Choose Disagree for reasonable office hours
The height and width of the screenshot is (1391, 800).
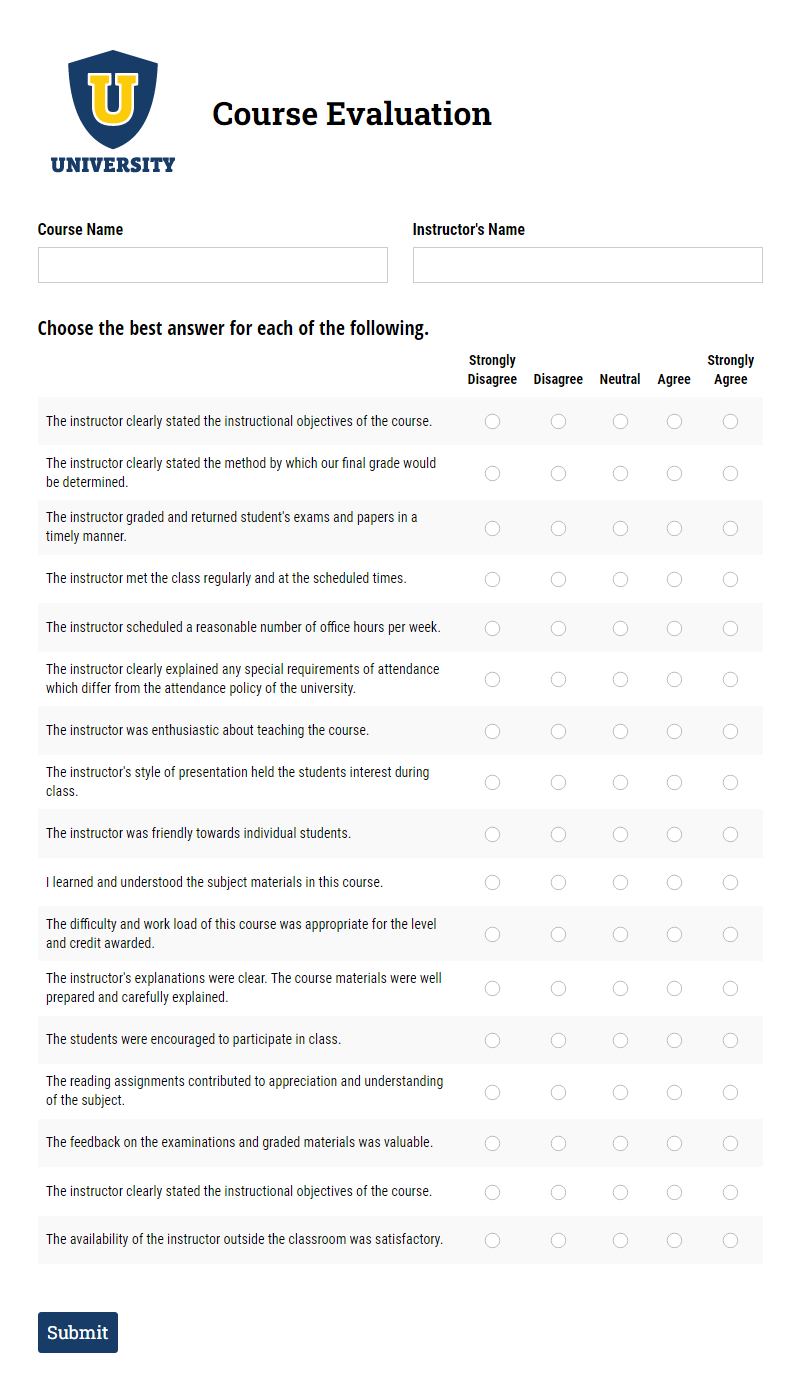point(558,628)
